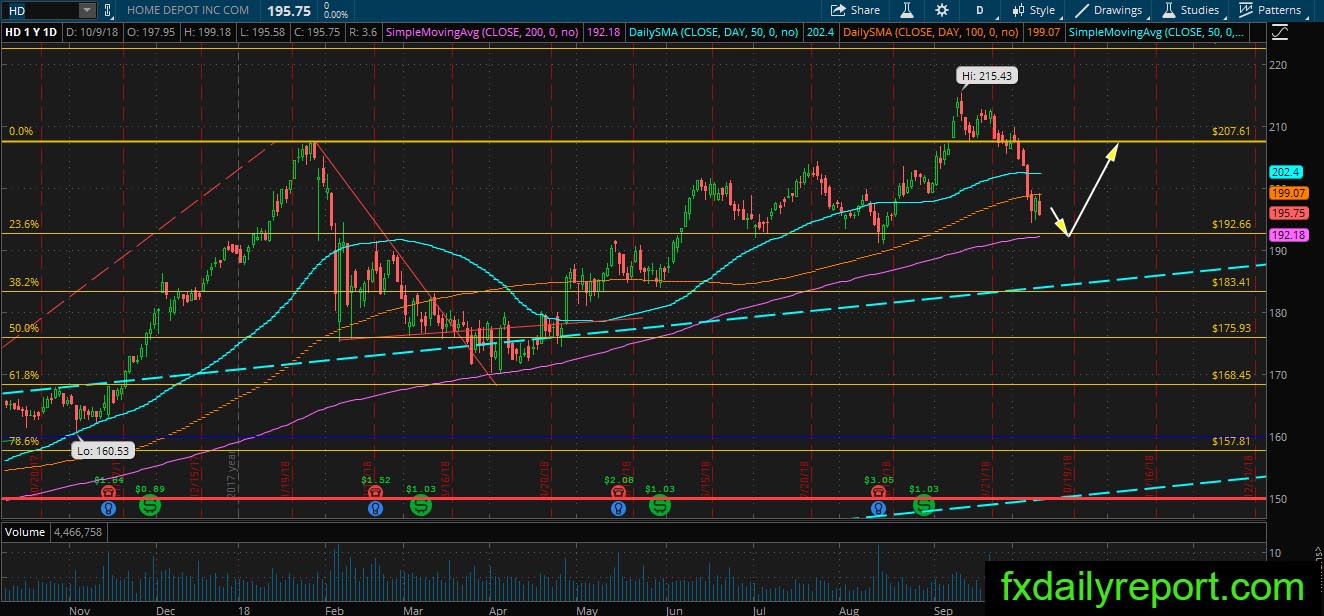Click red phone event icon under $1.84
Screen dimensions: 1324x616
(108, 492)
